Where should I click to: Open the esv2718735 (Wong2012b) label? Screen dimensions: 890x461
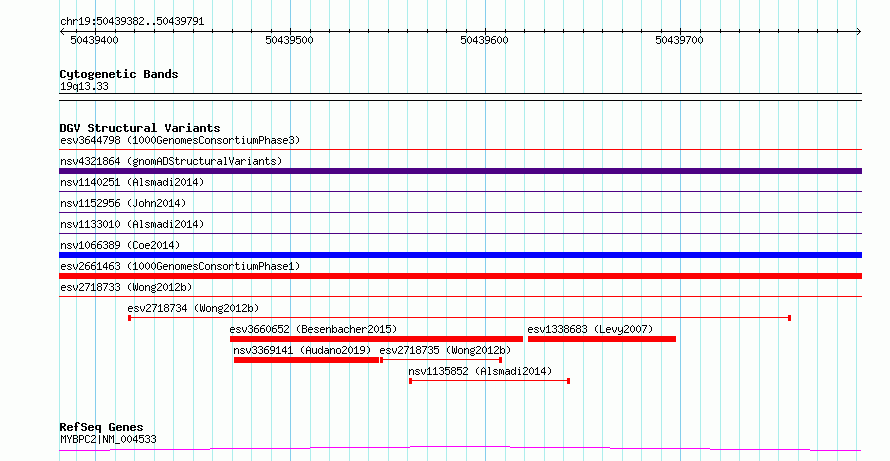[445, 350]
